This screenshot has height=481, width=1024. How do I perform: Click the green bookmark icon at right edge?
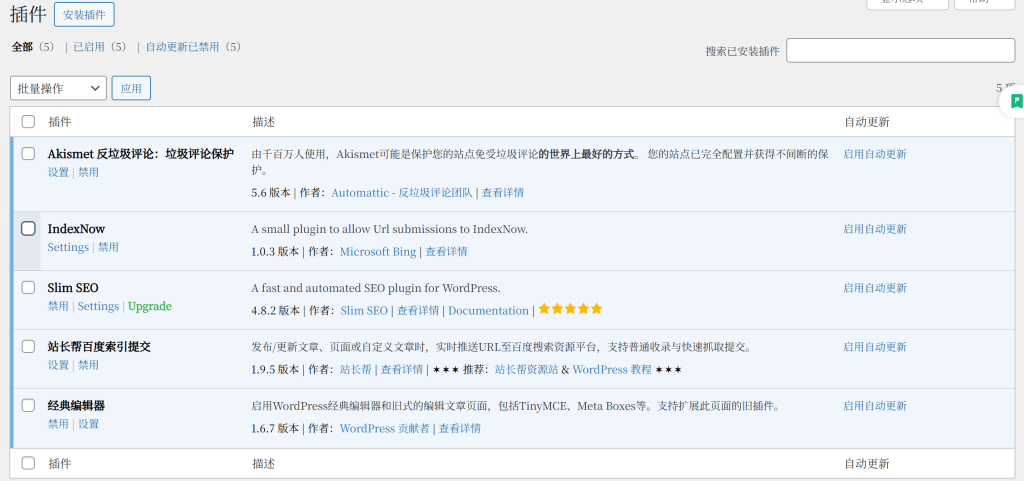1016,101
